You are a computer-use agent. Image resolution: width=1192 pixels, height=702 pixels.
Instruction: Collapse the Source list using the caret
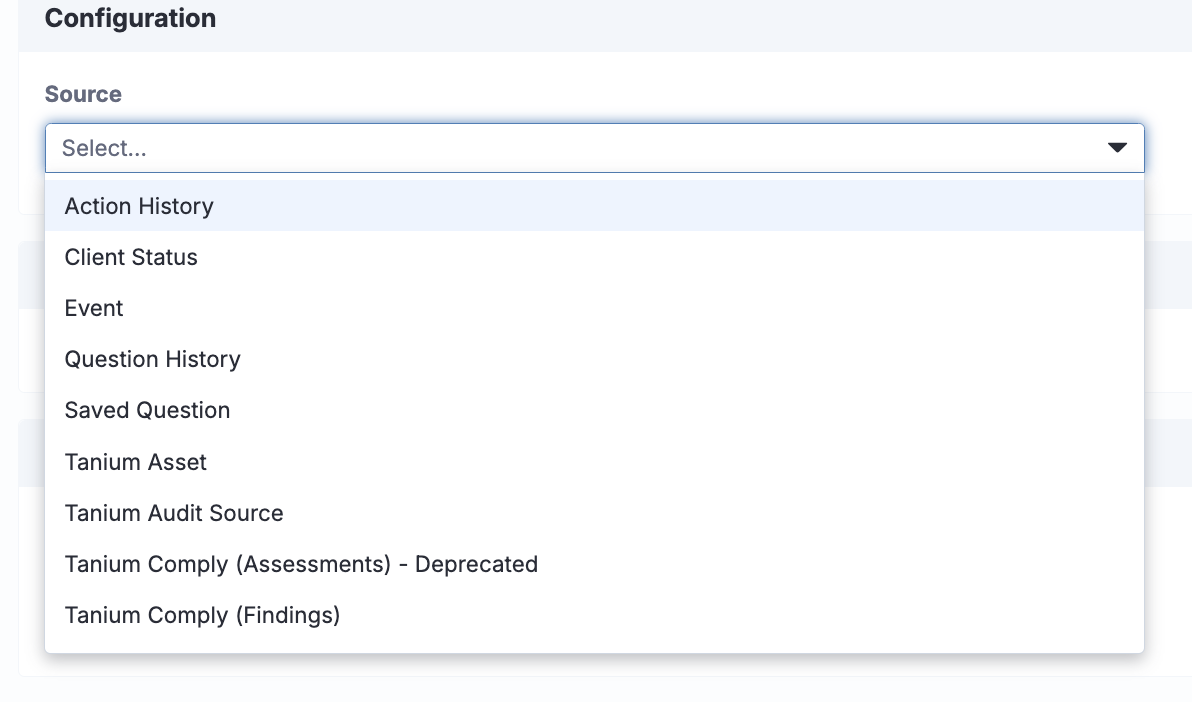click(1117, 148)
